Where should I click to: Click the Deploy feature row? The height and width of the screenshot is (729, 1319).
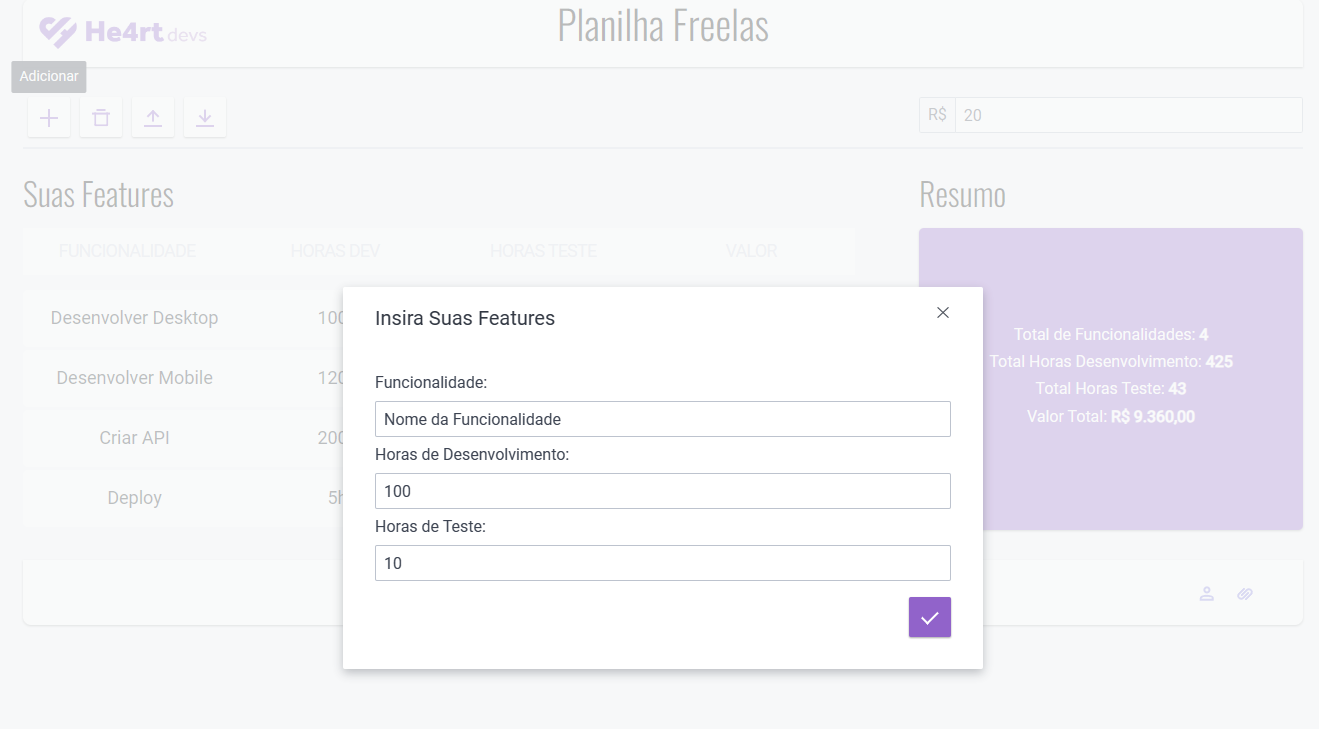coord(134,497)
